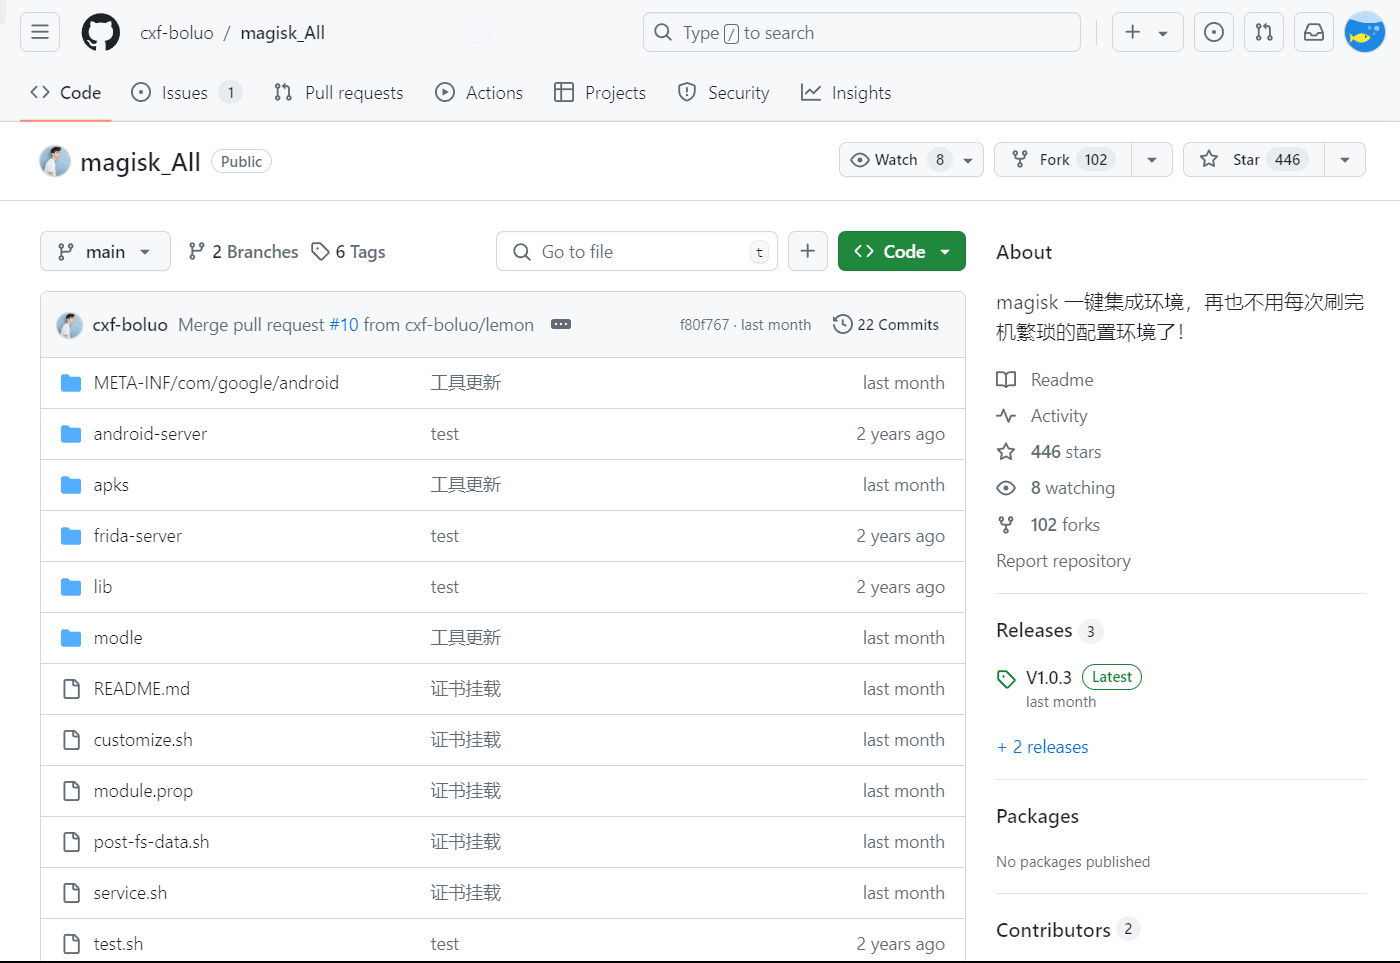Open the android-server folder

150,434
